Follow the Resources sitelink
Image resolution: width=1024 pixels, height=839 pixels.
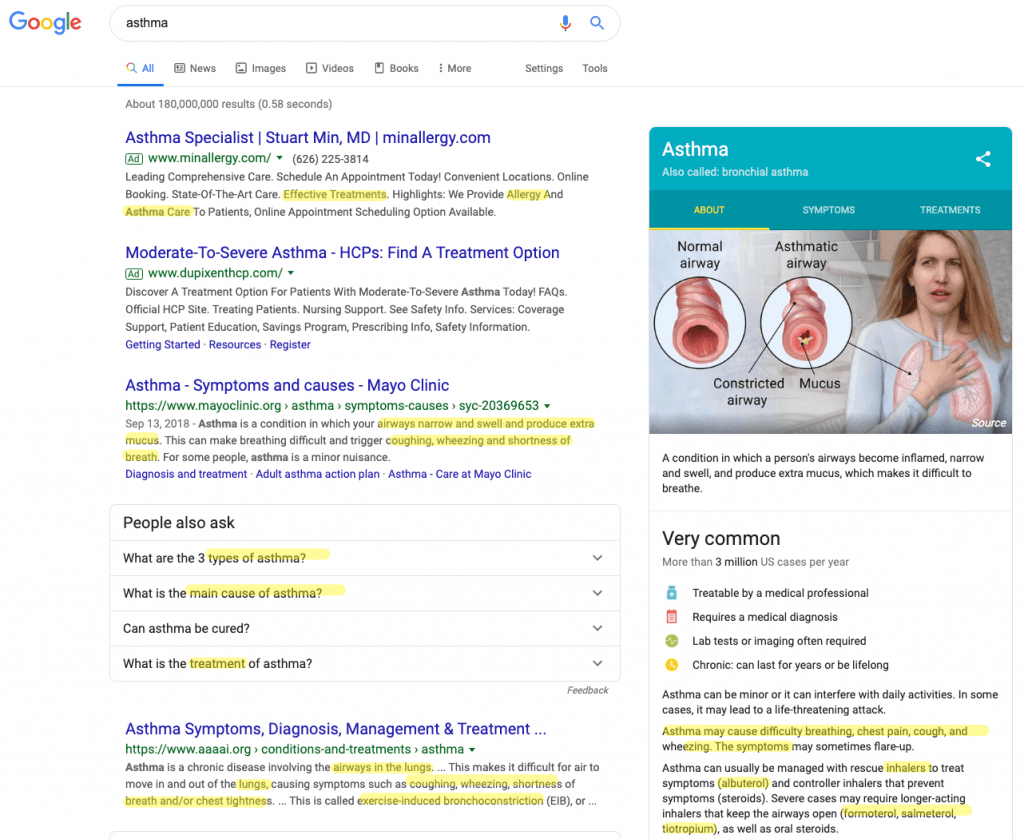pos(235,345)
